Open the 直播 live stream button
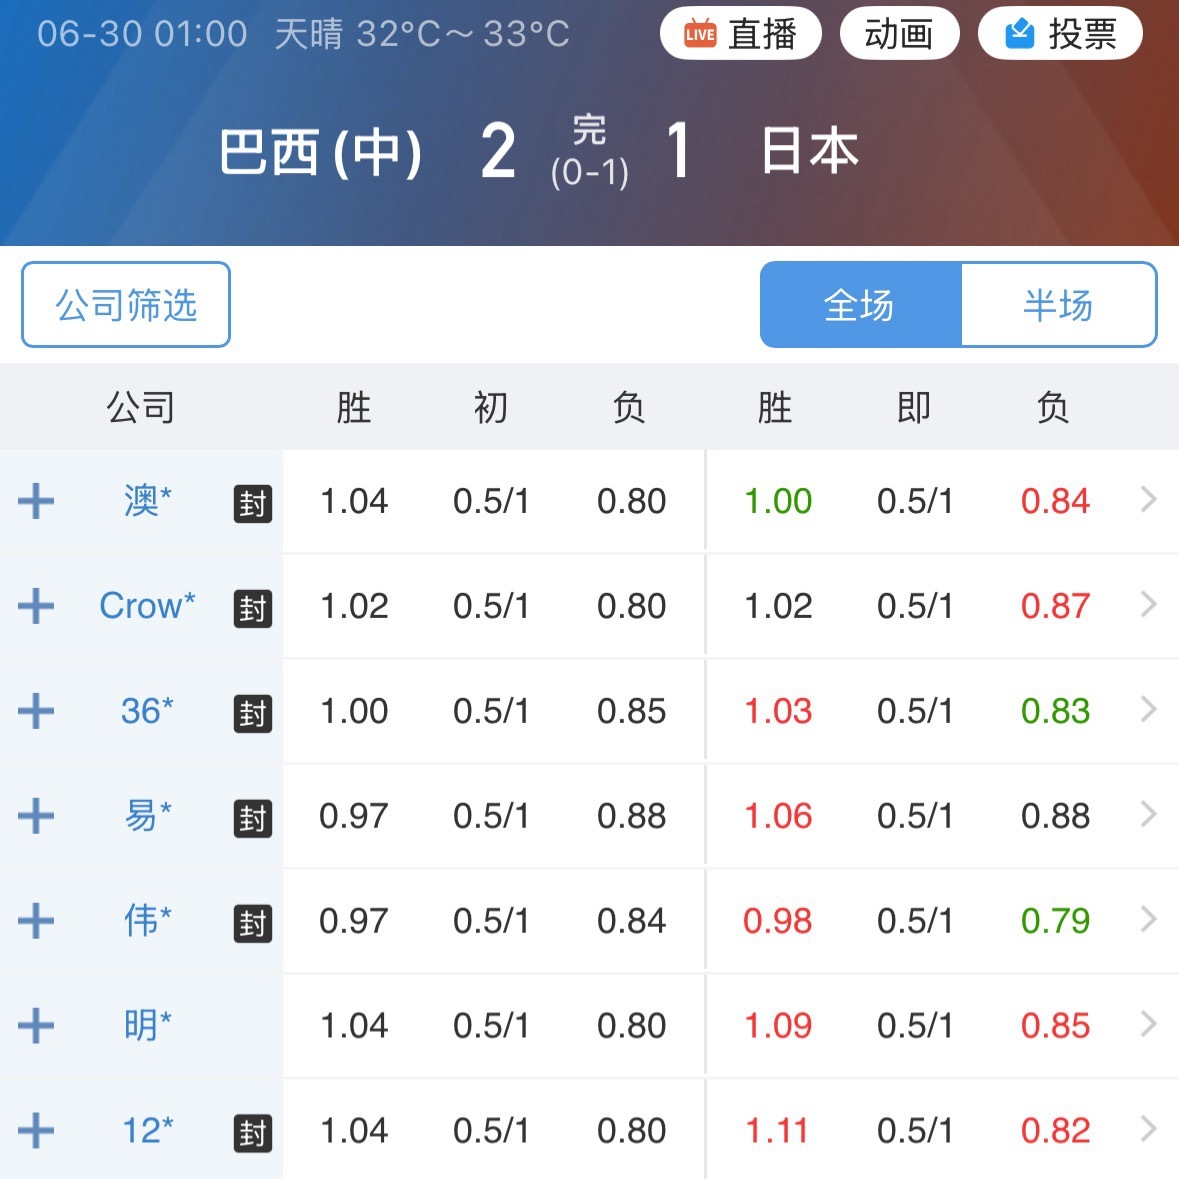1179x1179 pixels. click(741, 34)
